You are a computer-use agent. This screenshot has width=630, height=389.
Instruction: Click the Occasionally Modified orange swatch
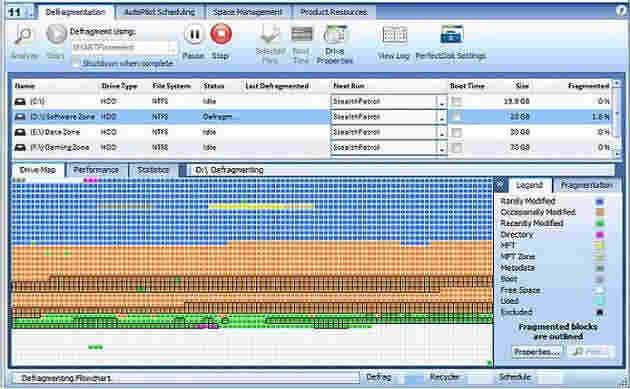click(x=599, y=212)
